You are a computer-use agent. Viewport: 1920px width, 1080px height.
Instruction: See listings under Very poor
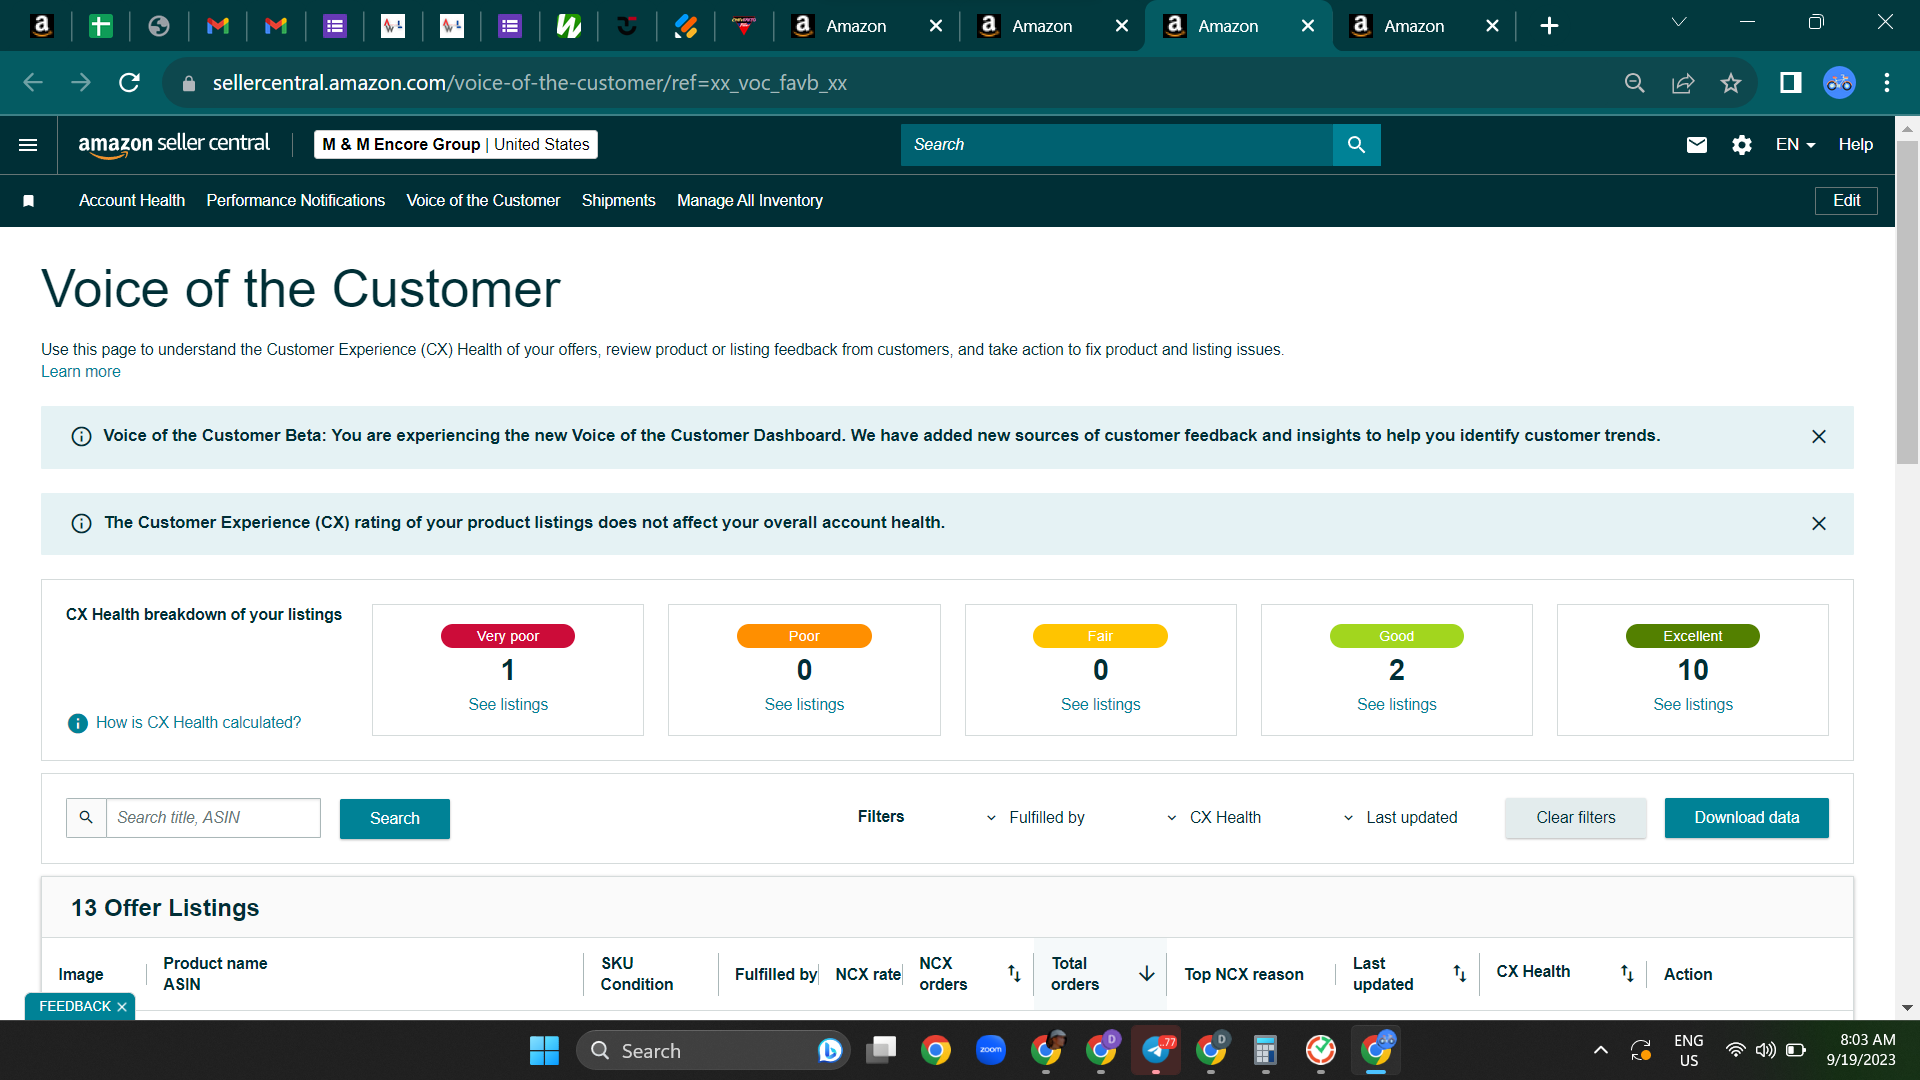click(508, 705)
